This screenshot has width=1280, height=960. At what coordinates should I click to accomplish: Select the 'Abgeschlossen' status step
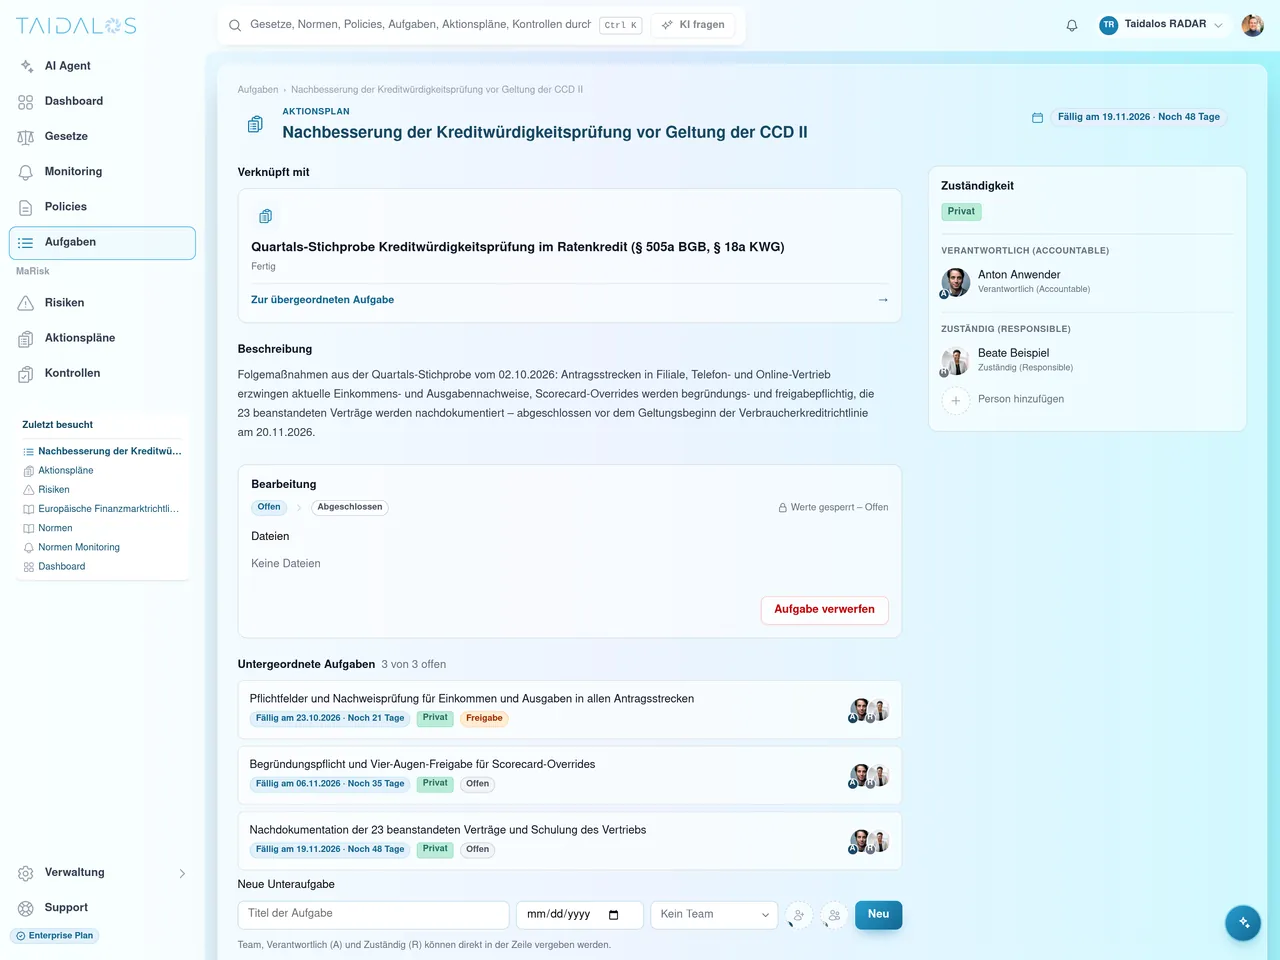pos(350,508)
